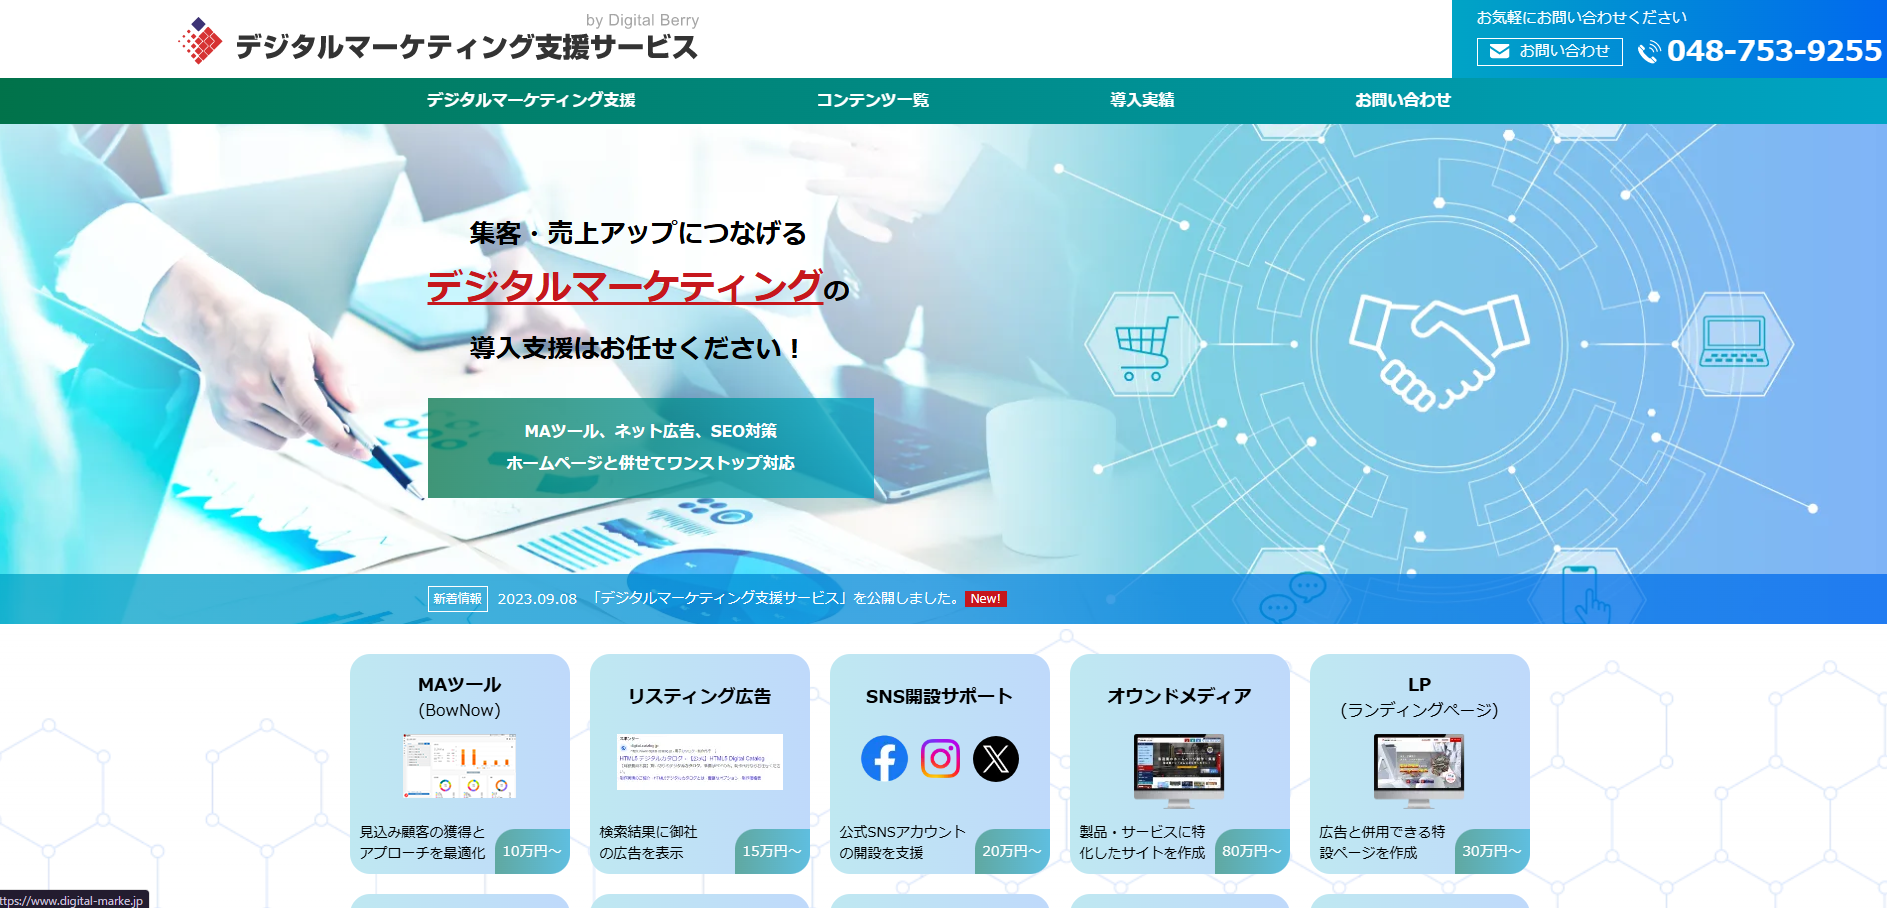Click the envelope icon in contact button
Screen dimensions: 1887x908
[x=1499, y=51]
